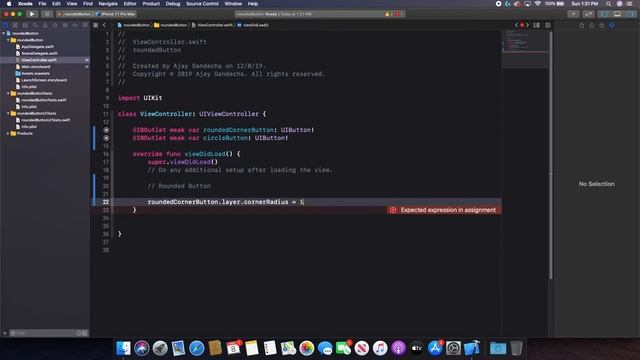640x360 pixels.
Task: Jump to next issue arrow
Action: (527, 25)
